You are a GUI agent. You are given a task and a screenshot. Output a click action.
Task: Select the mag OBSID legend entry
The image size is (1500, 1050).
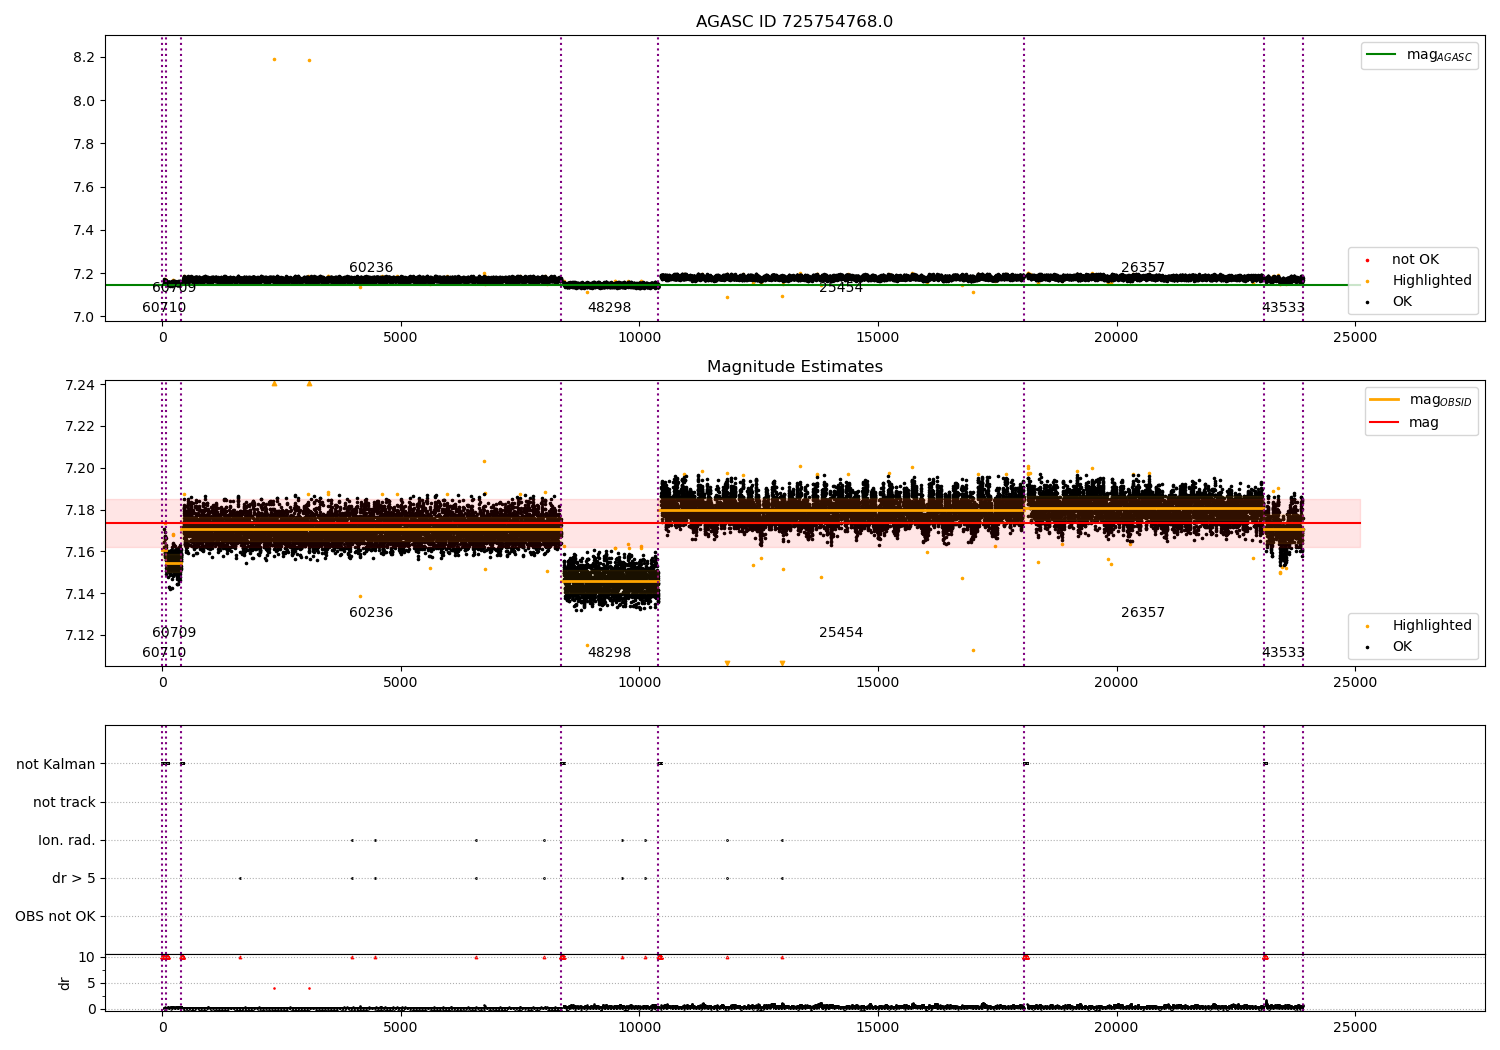point(1421,400)
